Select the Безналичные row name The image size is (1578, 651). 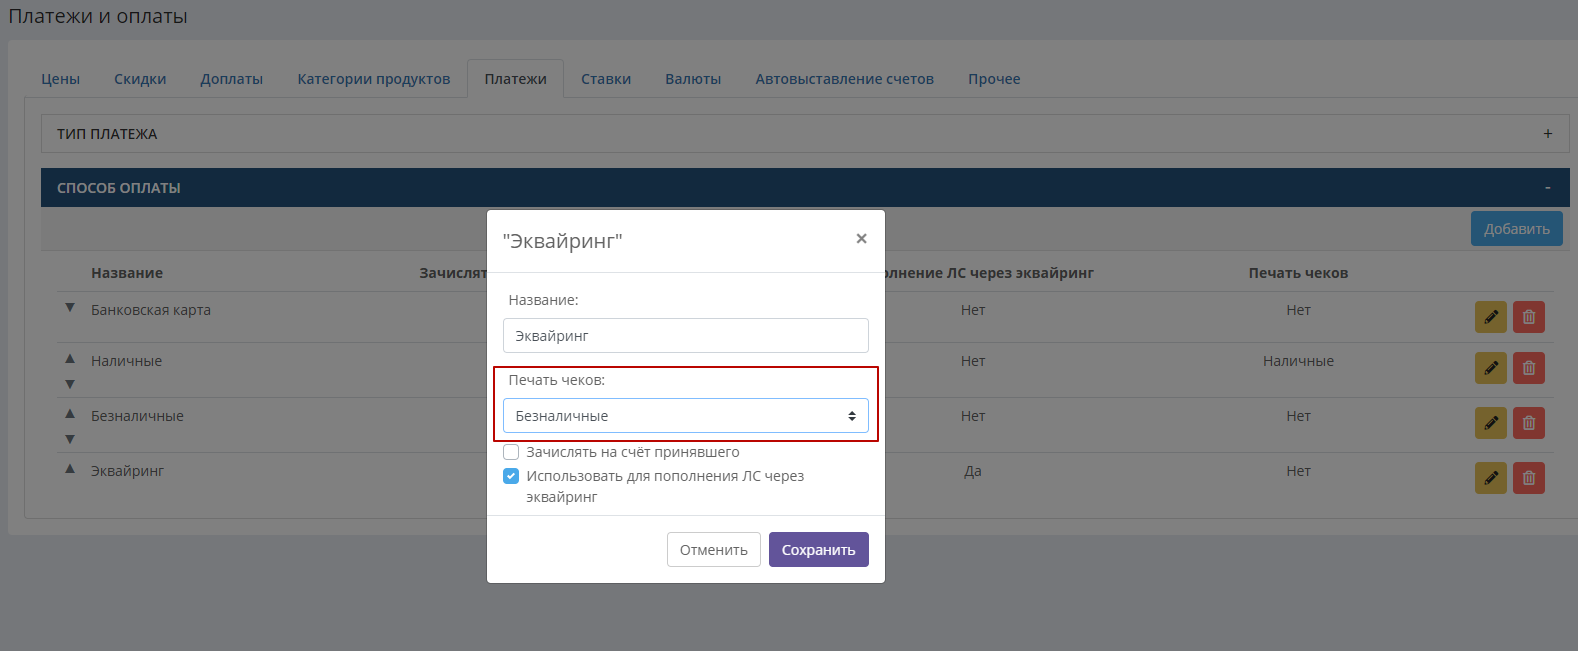[137, 416]
